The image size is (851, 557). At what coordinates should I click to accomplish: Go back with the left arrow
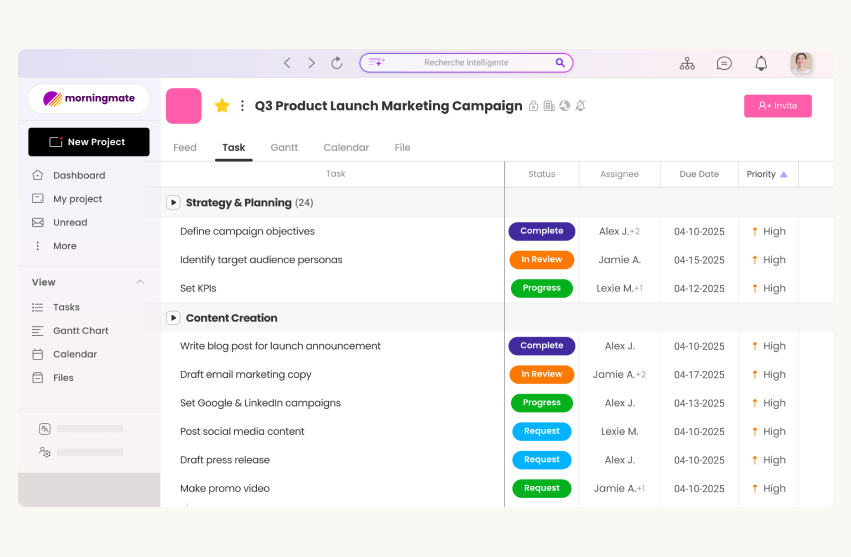[x=287, y=63]
